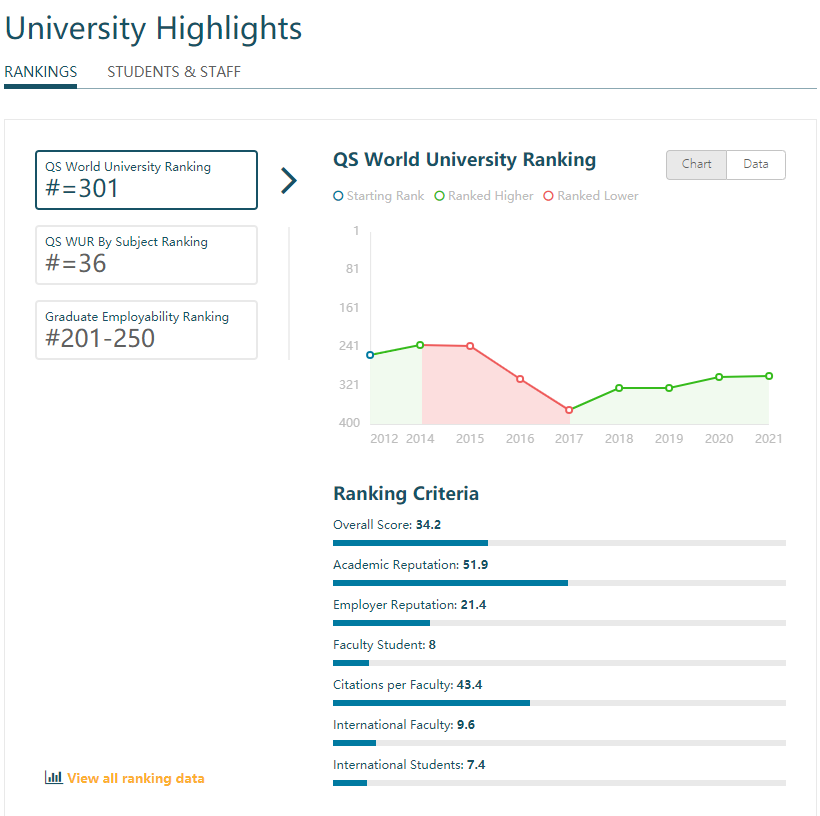Image resolution: width=820 pixels, height=816 pixels.
Task: Click the International Students progress bar
Action: click(559, 783)
